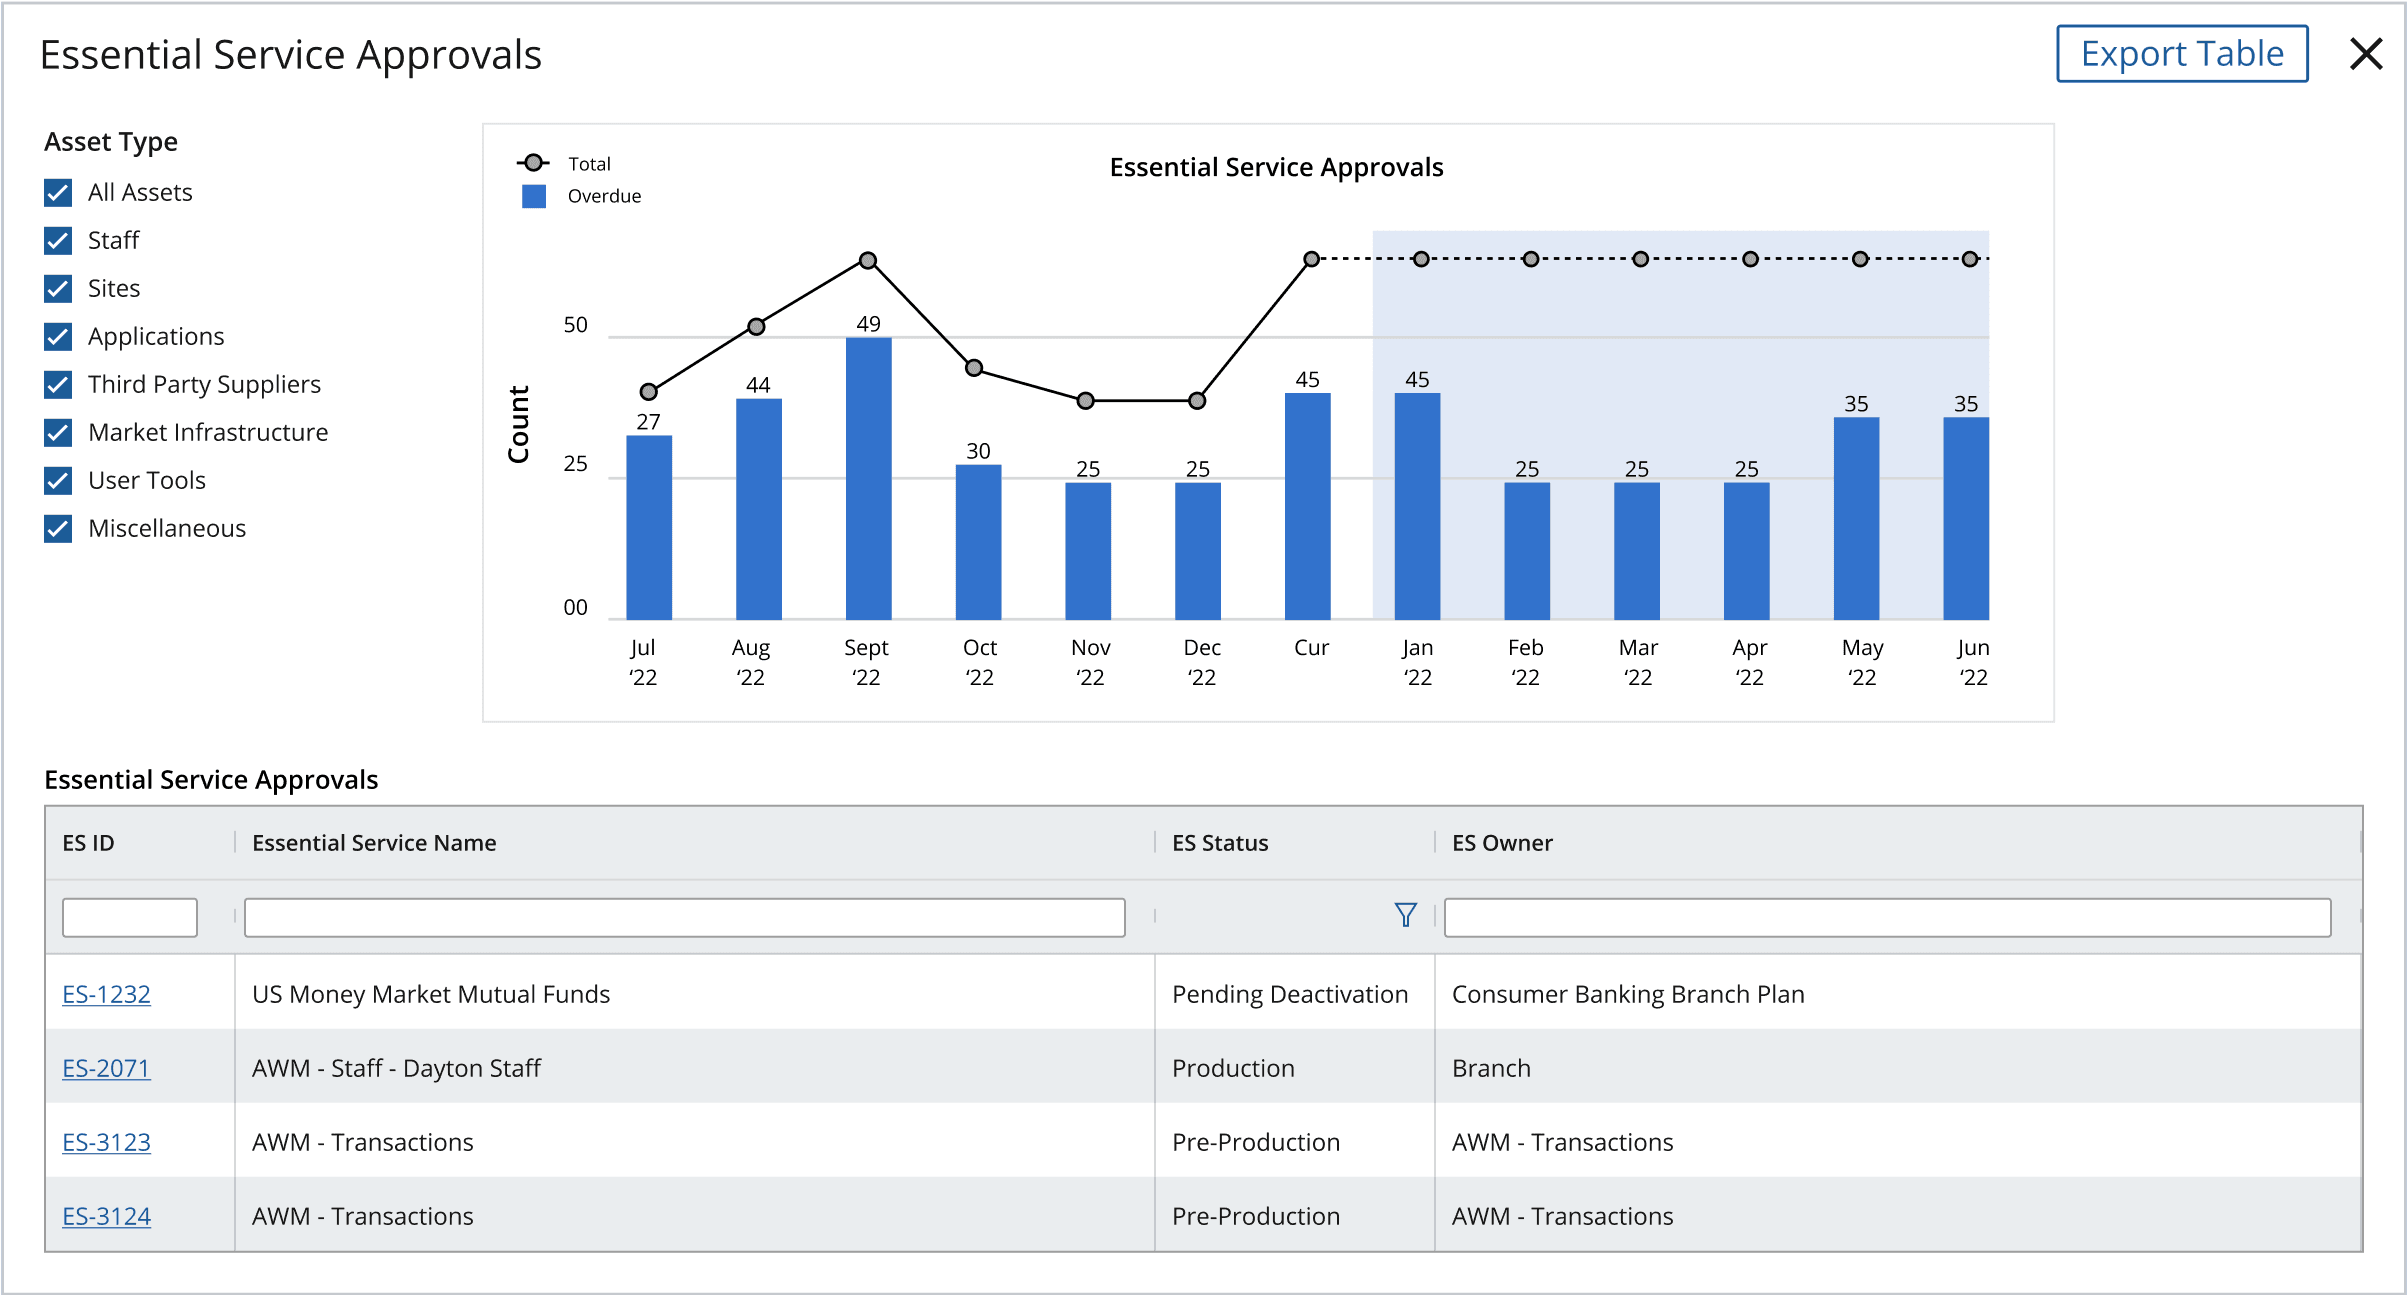This screenshot has height=1295, width=2407.
Task: Focus the ES ID filter field
Action: tap(130, 917)
